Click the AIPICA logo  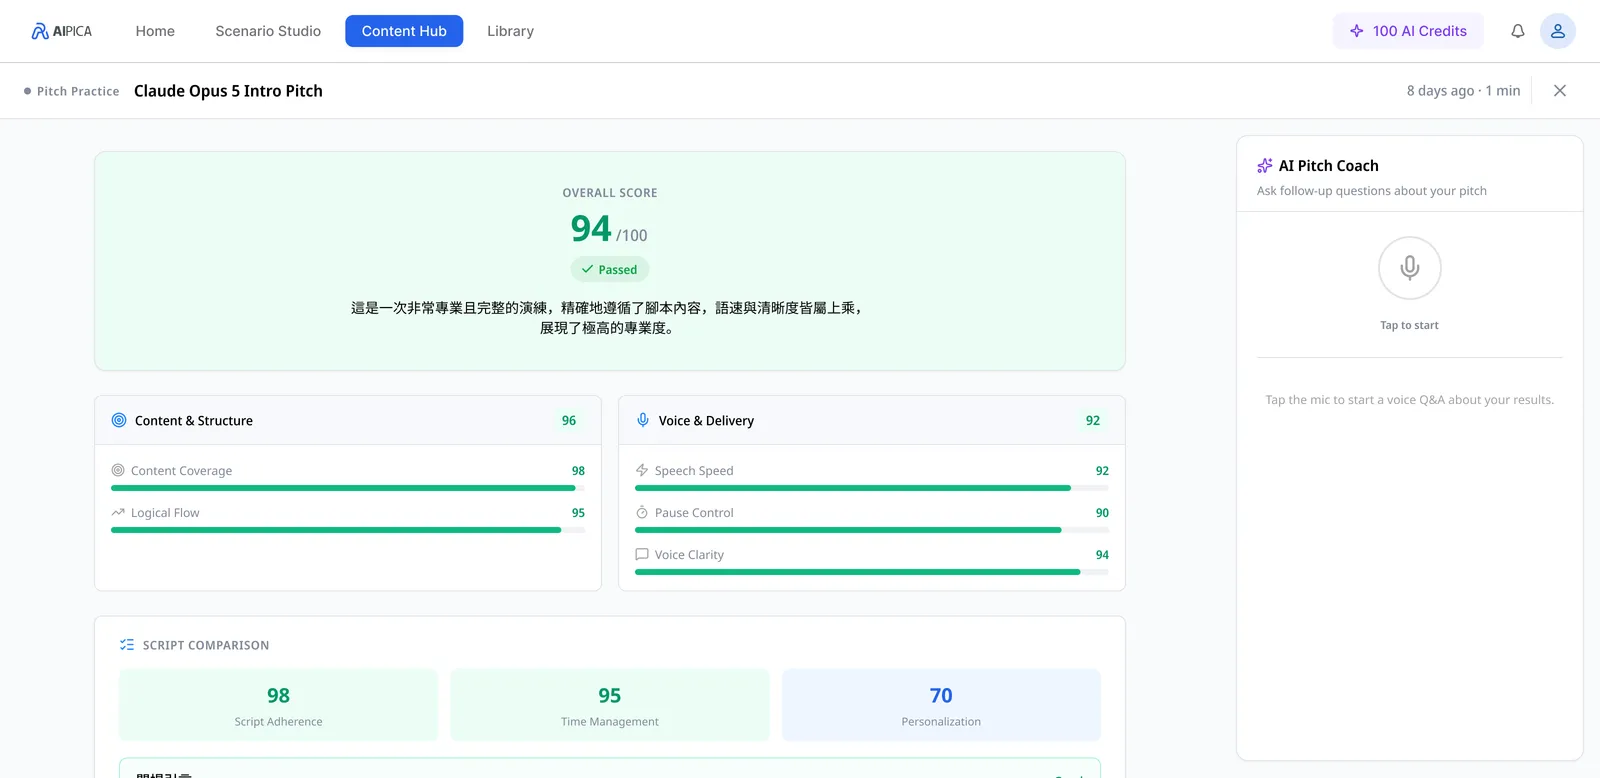coord(61,31)
